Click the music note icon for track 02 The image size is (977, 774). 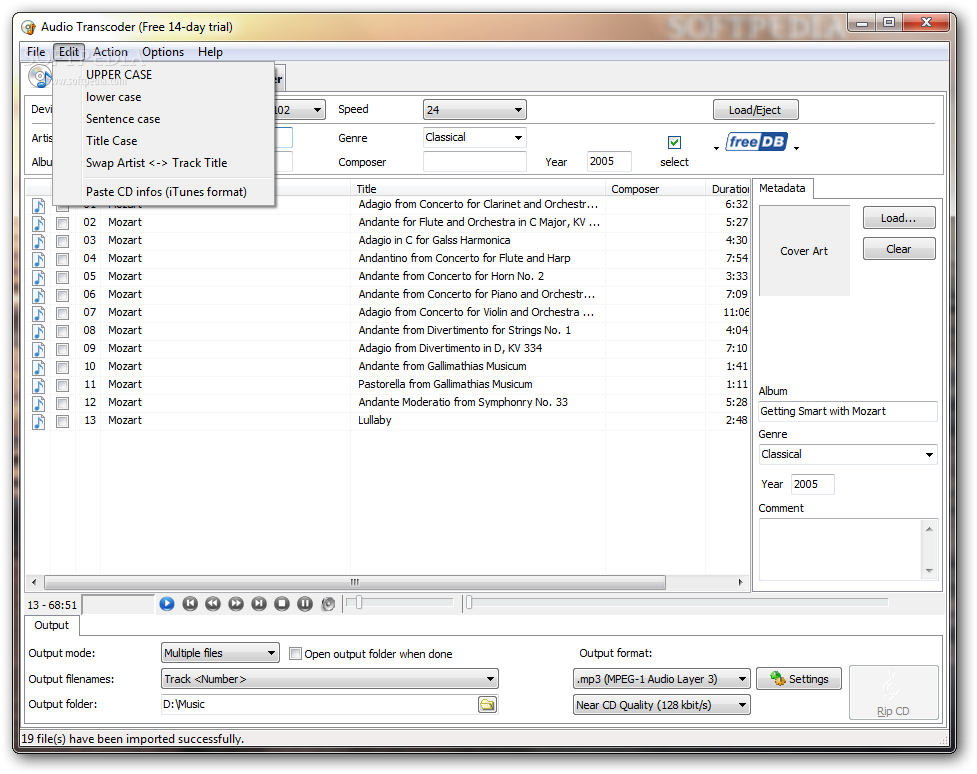[x=39, y=223]
